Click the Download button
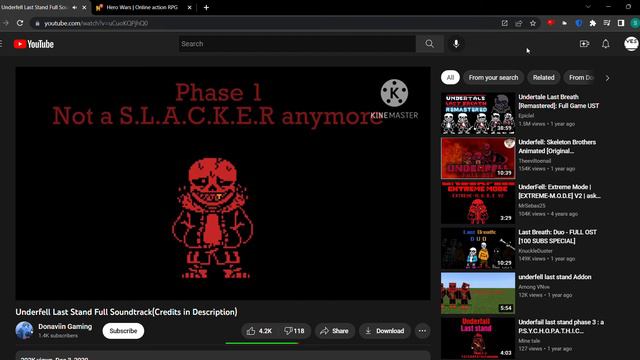This screenshot has width=640, height=360. (x=384, y=331)
